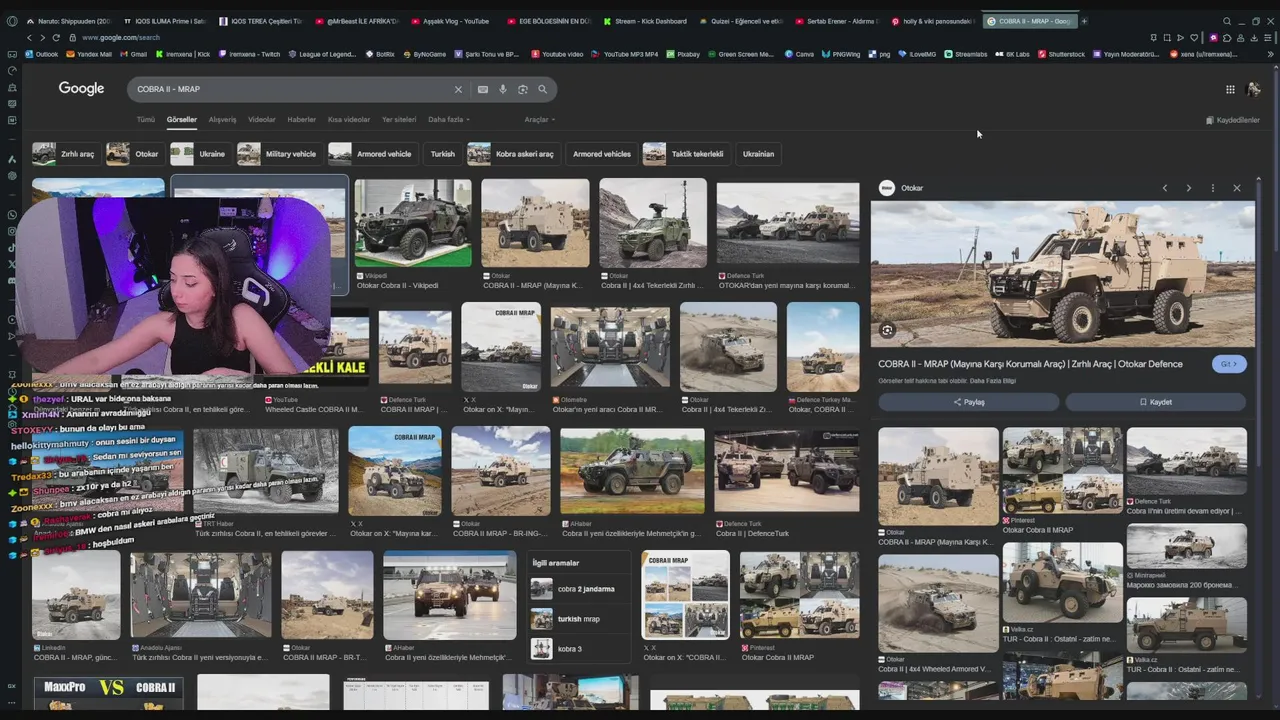Select related search cobra 2 jandarma
The image size is (1280, 720).
pyautogui.click(x=580, y=589)
